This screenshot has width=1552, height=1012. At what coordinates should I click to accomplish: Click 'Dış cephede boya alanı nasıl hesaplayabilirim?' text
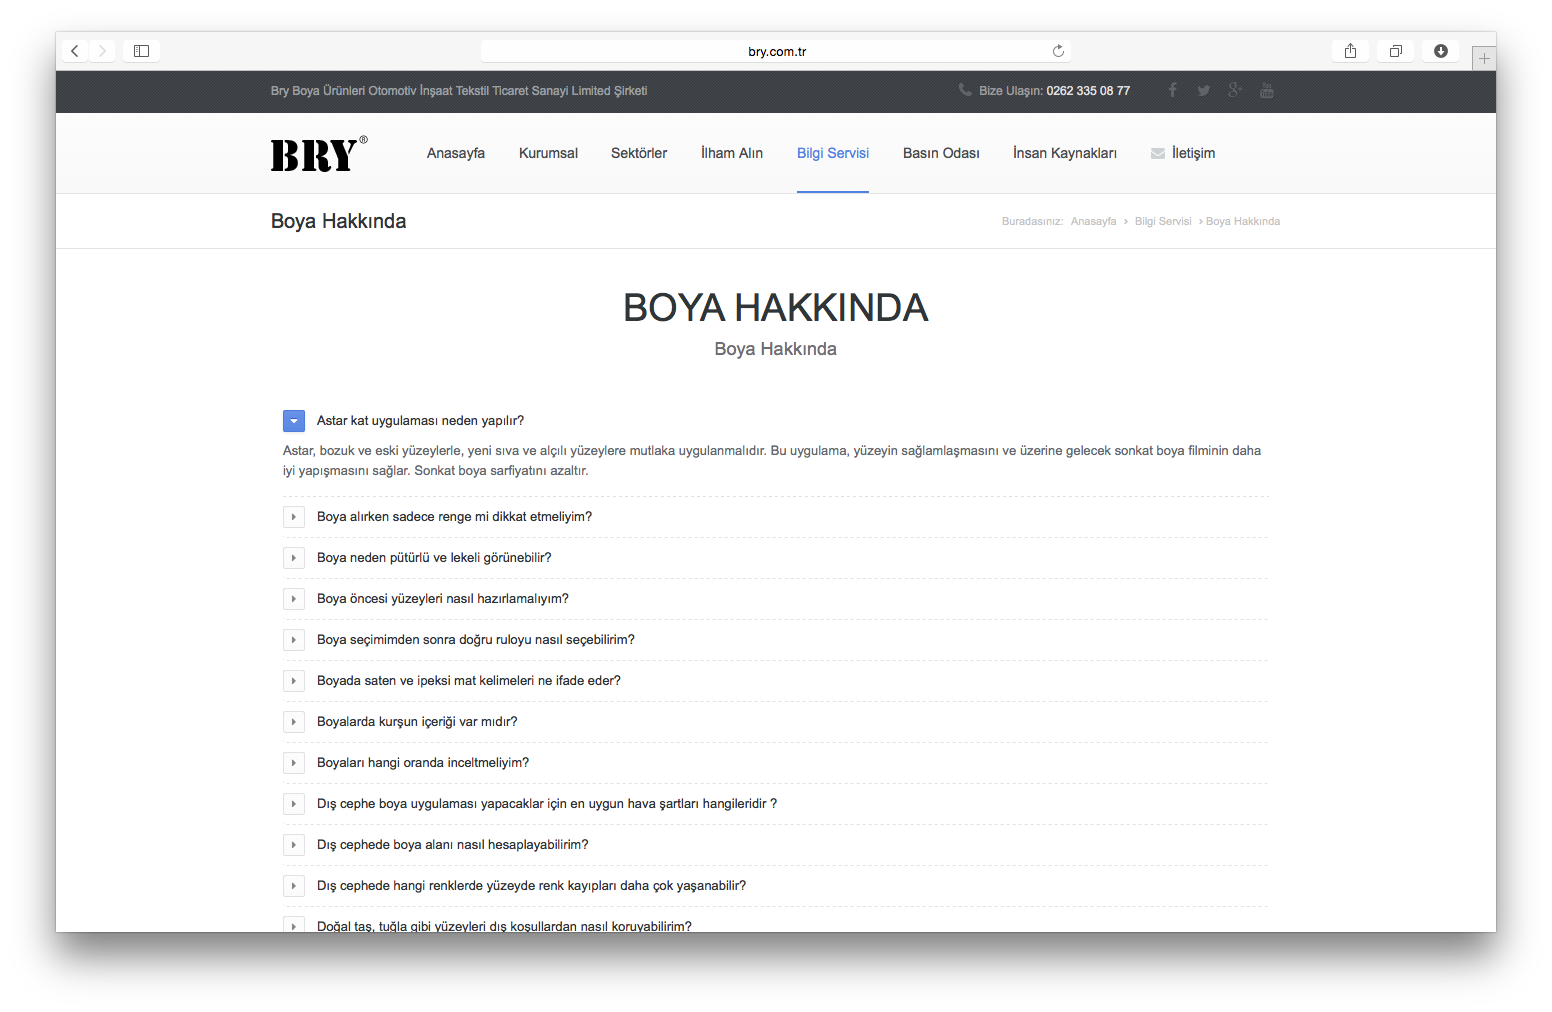click(x=452, y=845)
